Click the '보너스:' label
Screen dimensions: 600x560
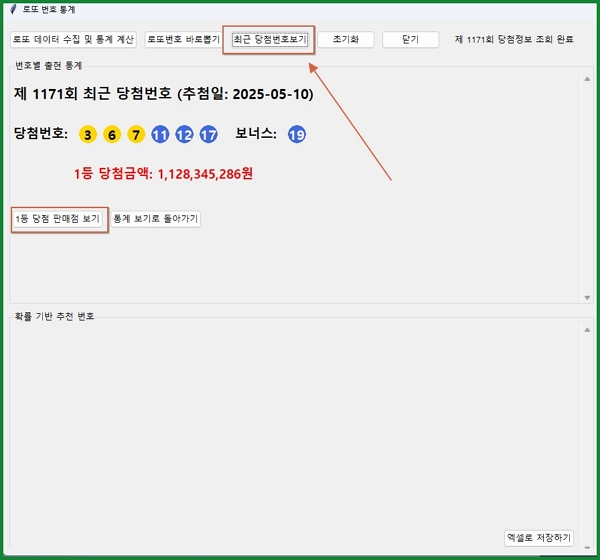256,133
